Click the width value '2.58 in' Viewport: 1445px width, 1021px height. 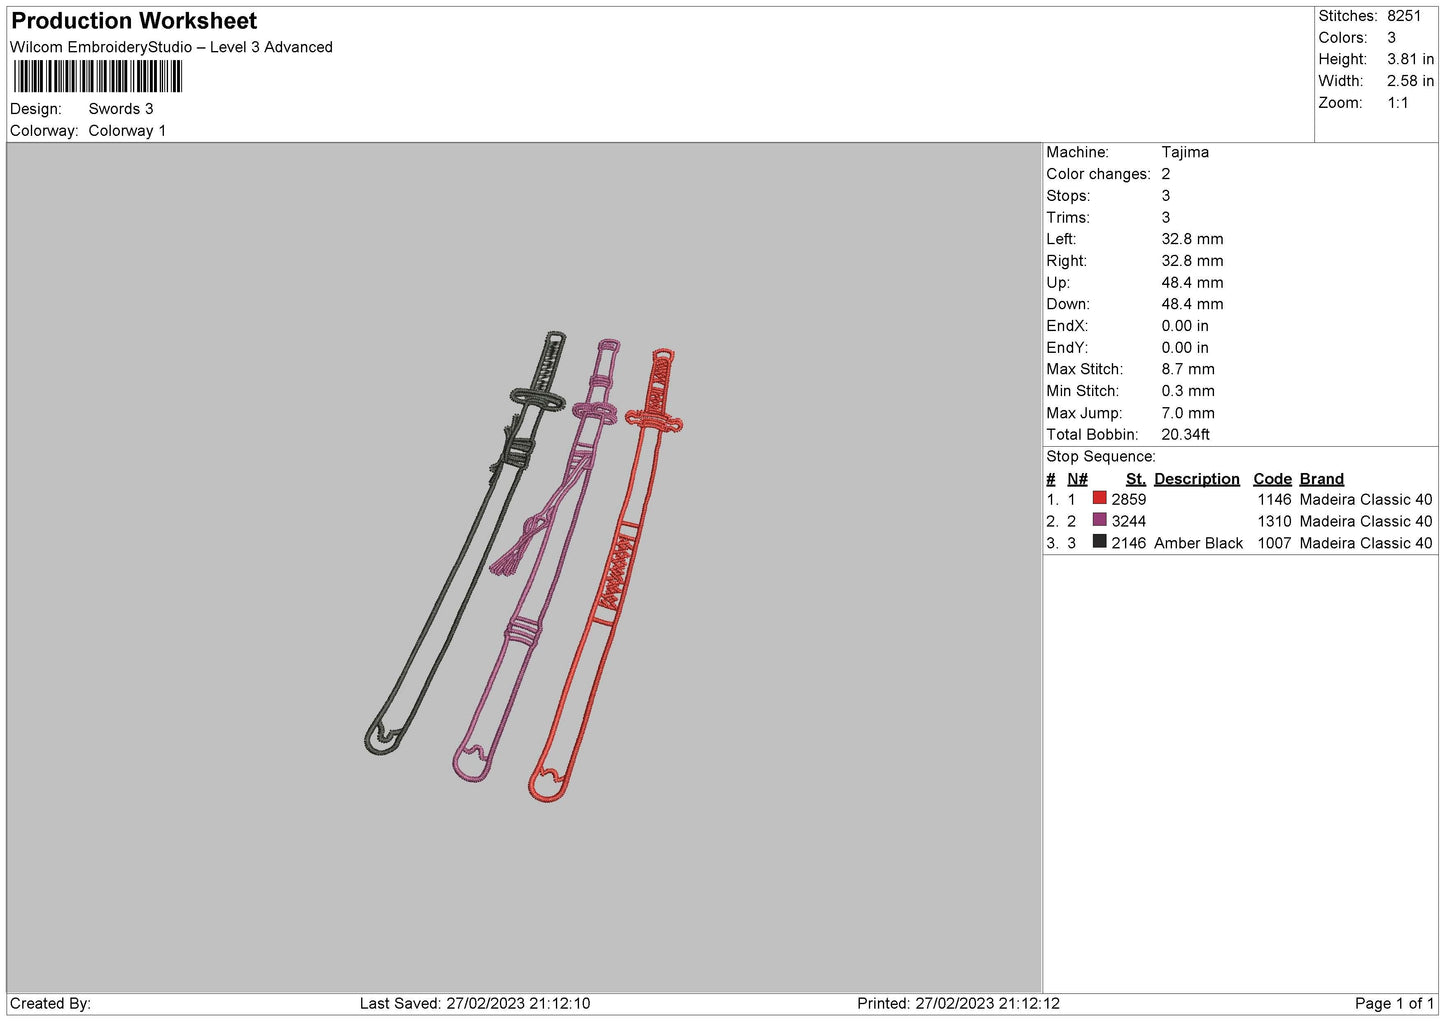point(1410,81)
